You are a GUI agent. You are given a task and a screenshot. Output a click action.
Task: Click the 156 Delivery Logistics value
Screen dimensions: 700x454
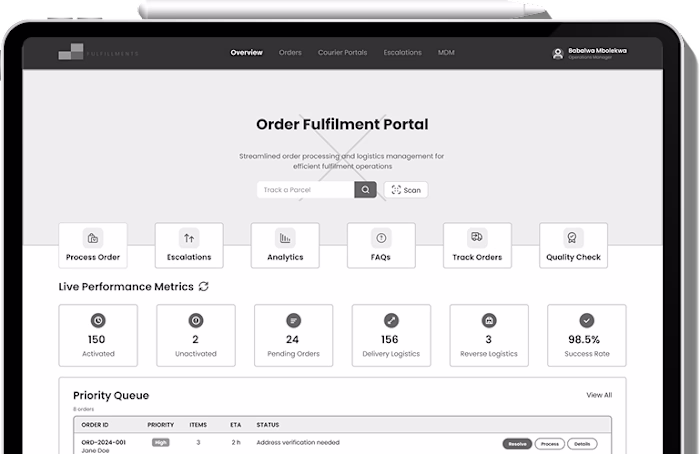coord(390,339)
